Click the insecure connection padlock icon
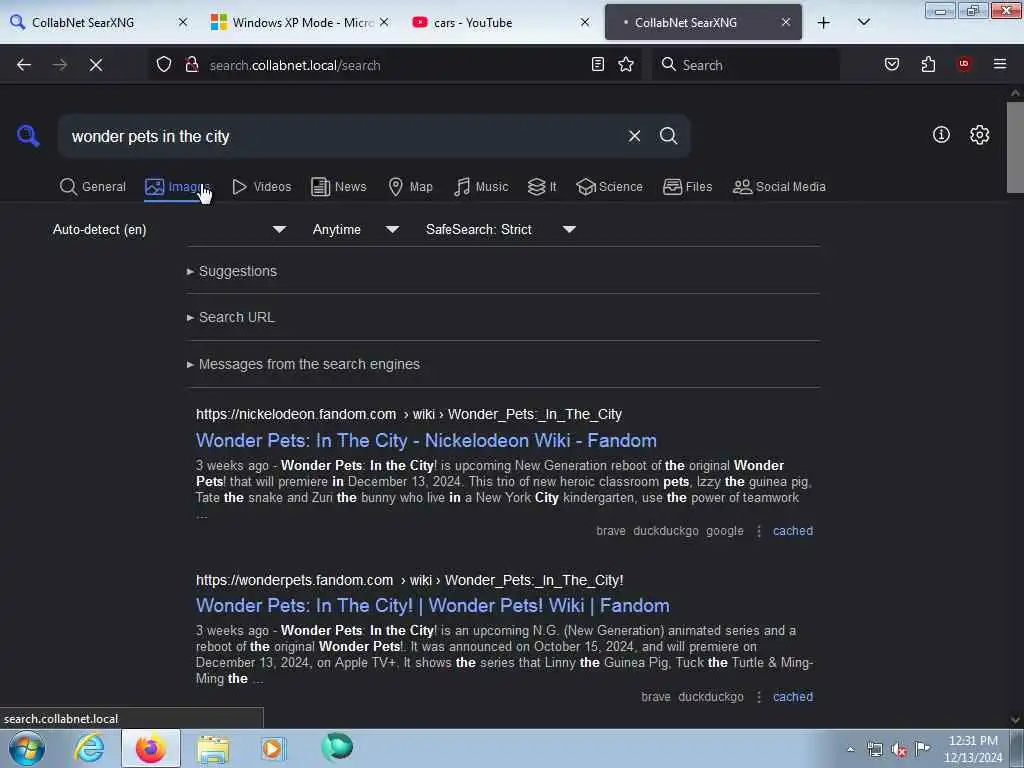This screenshot has height=768, width=1024. [x=191, y=65]
